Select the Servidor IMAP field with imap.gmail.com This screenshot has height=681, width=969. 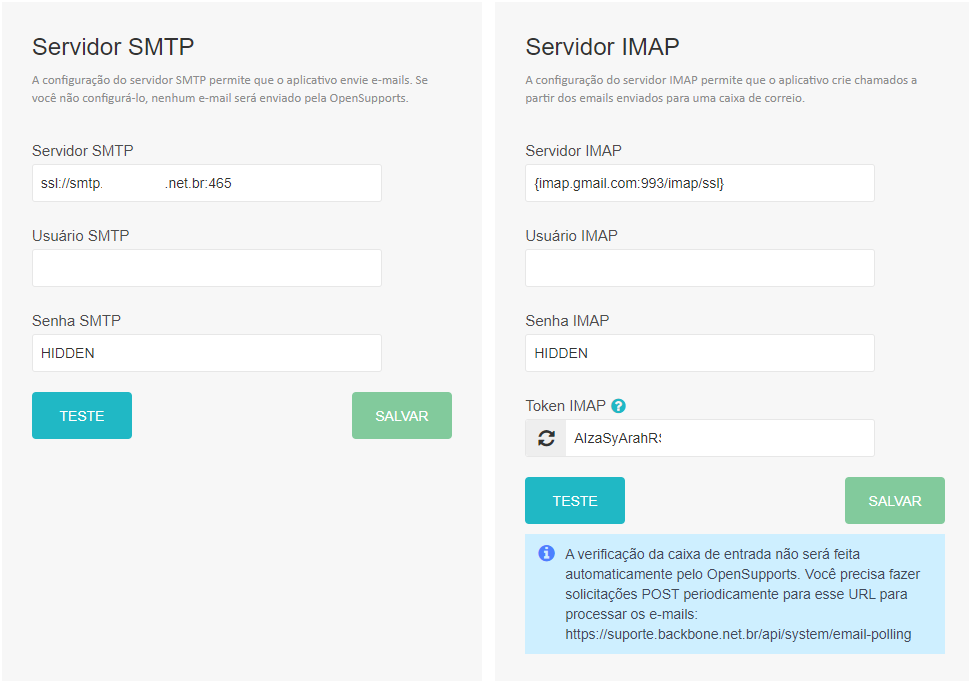point(699,183)
